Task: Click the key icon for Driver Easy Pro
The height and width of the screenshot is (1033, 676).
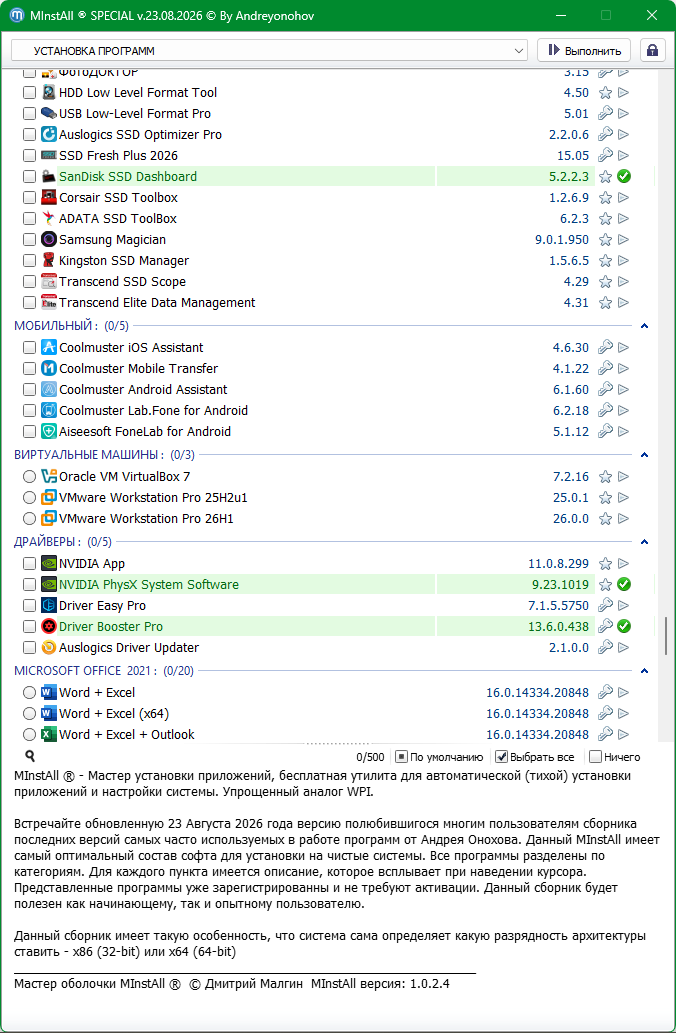Action: click(x=605, y=605)
